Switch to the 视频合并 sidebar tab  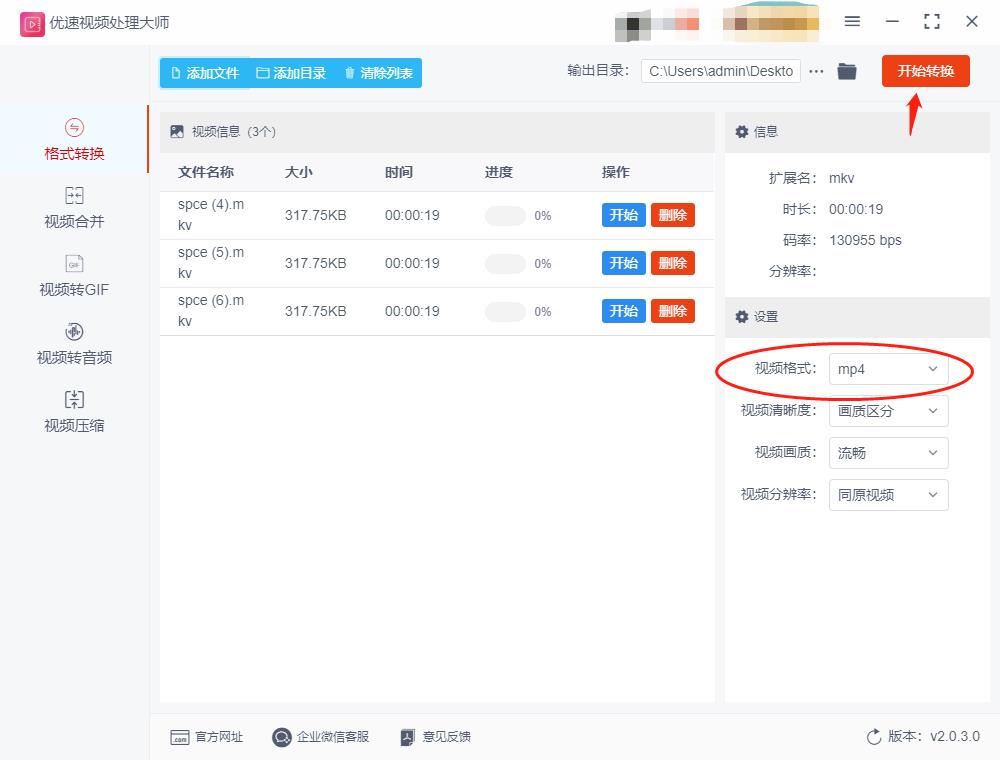tap(74, 208)
